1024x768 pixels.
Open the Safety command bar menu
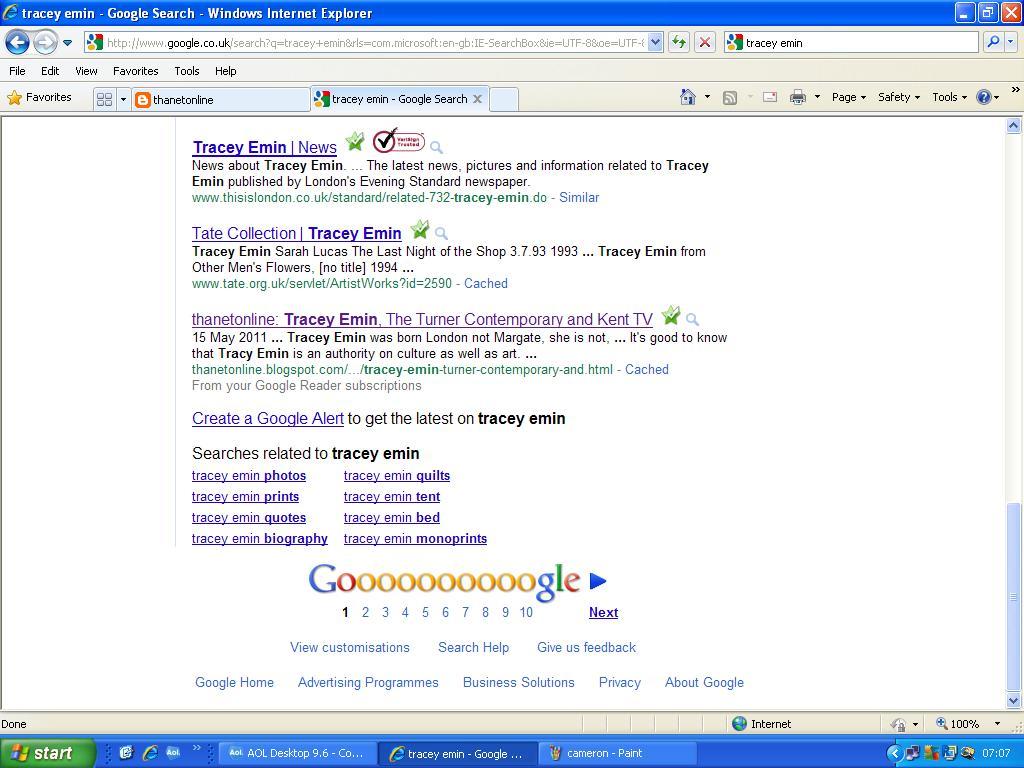(899, 97)
